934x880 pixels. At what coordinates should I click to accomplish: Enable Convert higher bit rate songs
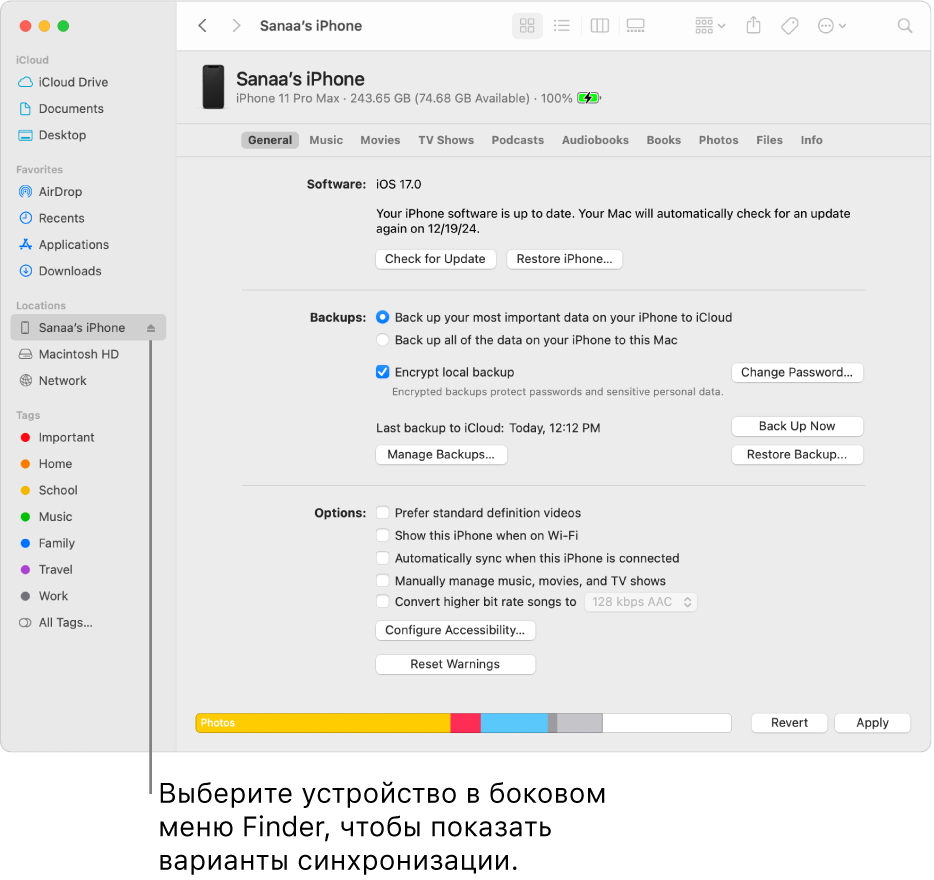tap(382, 602)
